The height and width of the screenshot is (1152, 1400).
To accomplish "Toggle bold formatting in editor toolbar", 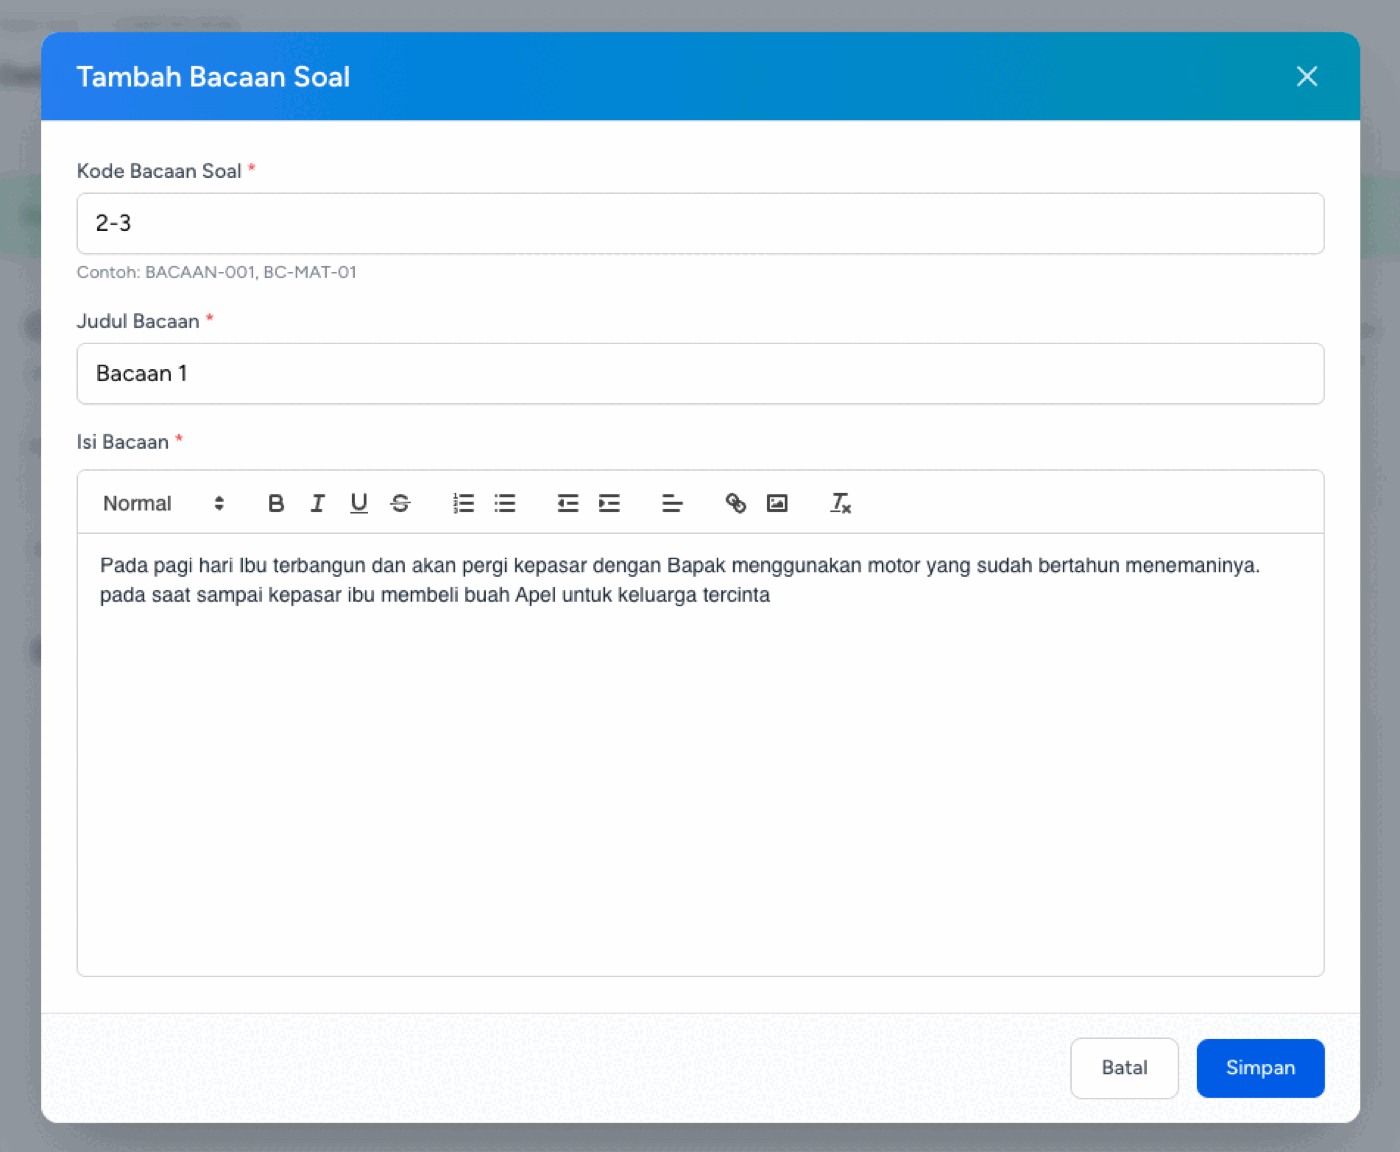I will [276, 503].
